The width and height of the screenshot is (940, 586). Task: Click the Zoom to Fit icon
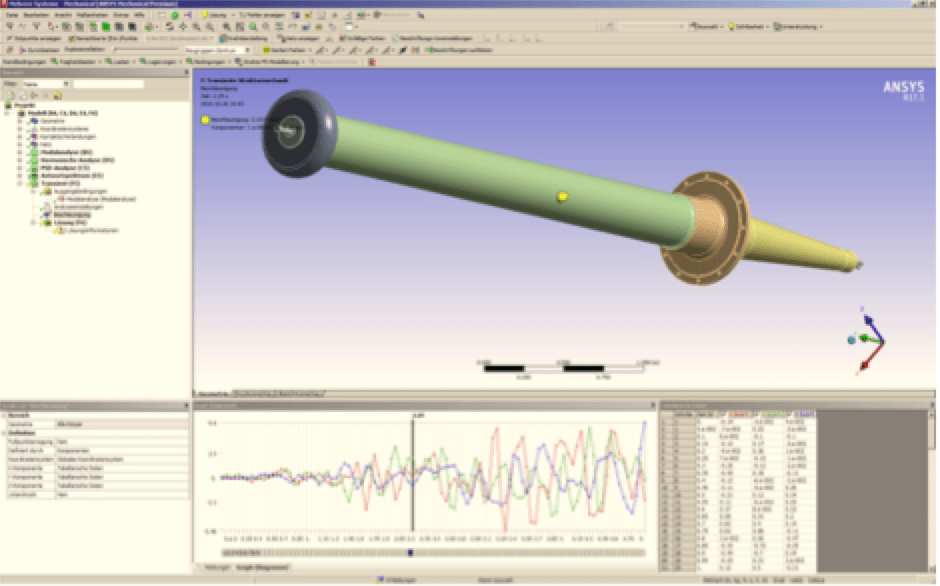point(227,26)
